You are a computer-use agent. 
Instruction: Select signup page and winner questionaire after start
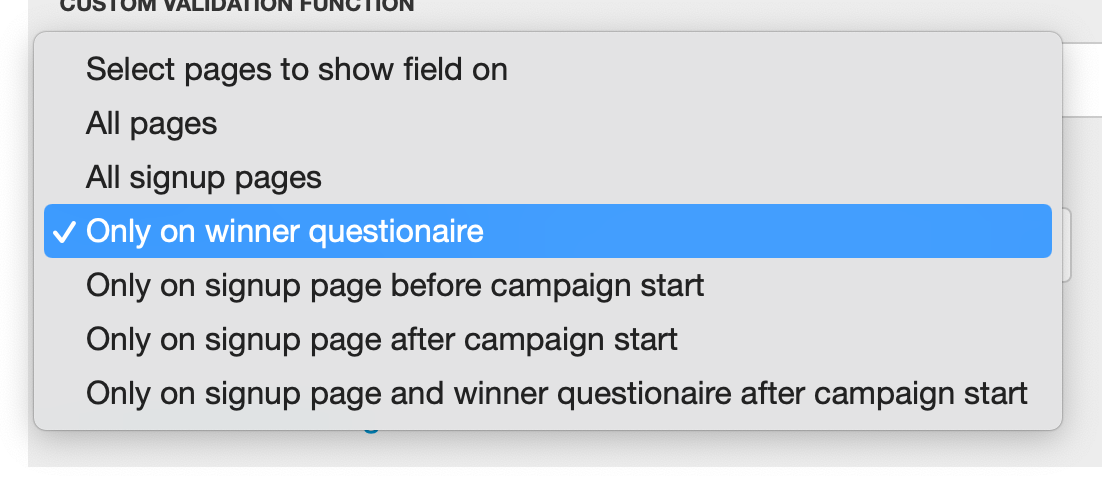tap(556, 394)
